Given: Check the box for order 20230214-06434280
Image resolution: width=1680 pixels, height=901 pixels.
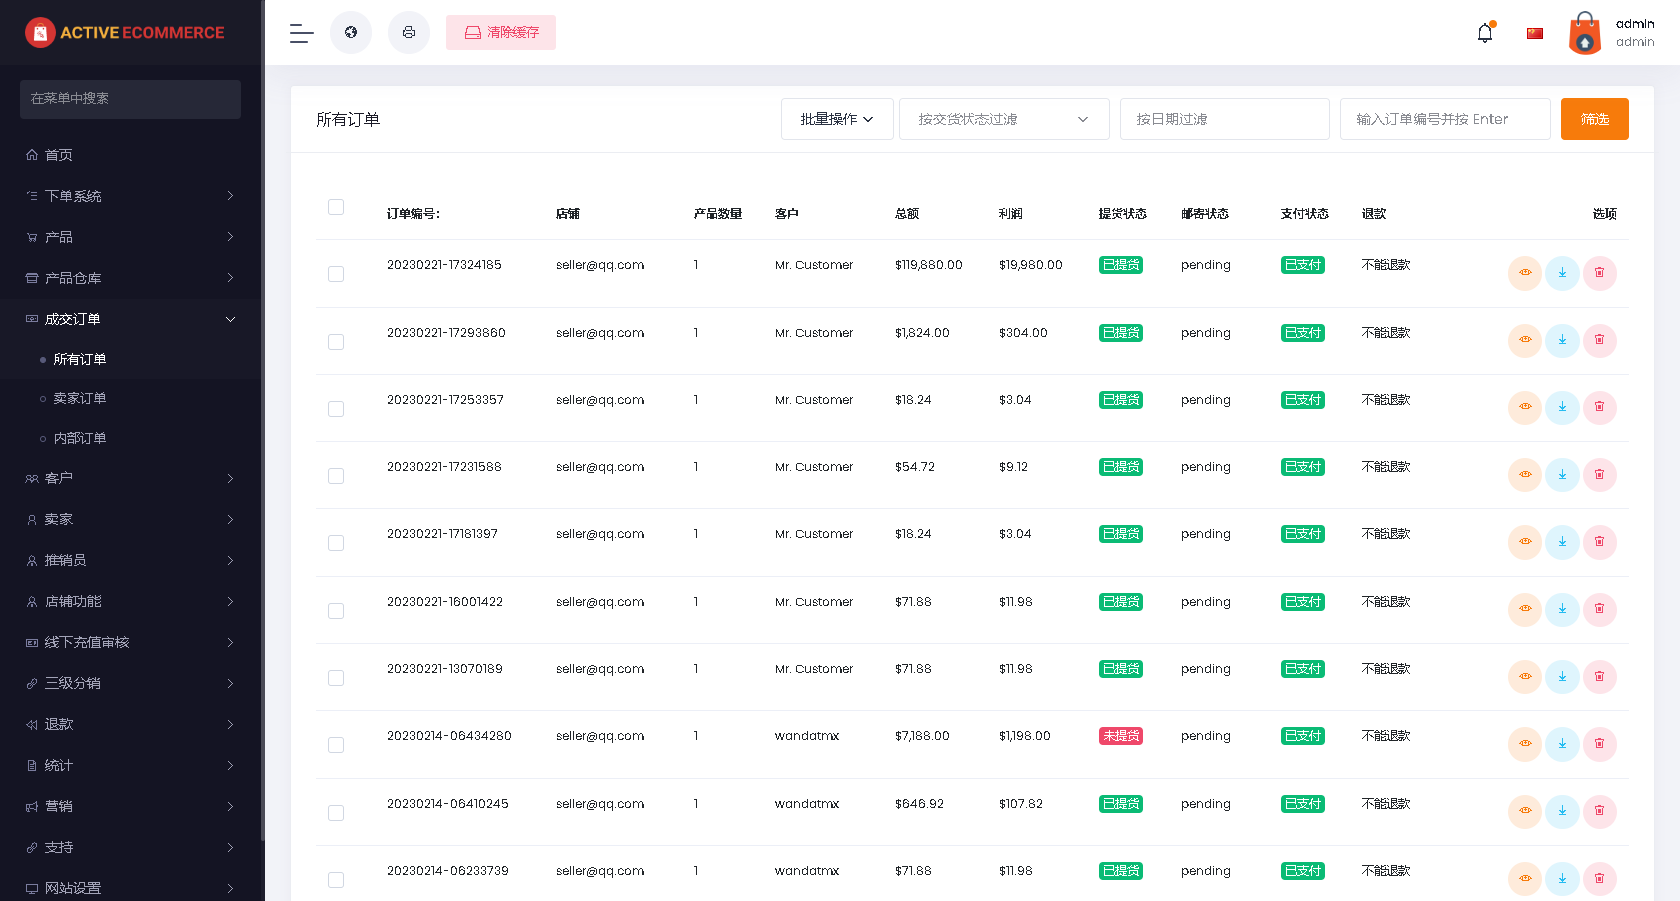Looking at the screenshot, I should 336,745.
